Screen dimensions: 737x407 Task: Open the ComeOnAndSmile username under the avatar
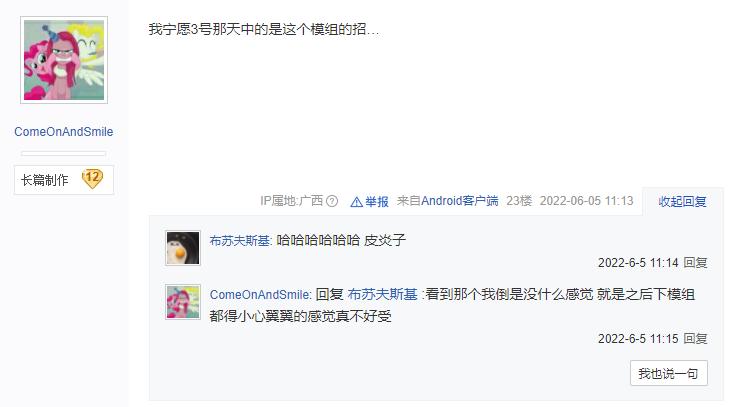point(63,132)
